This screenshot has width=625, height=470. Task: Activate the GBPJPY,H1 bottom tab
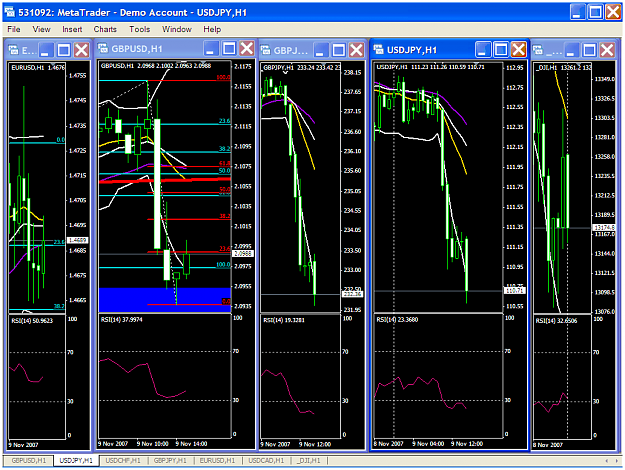[170, 460]
